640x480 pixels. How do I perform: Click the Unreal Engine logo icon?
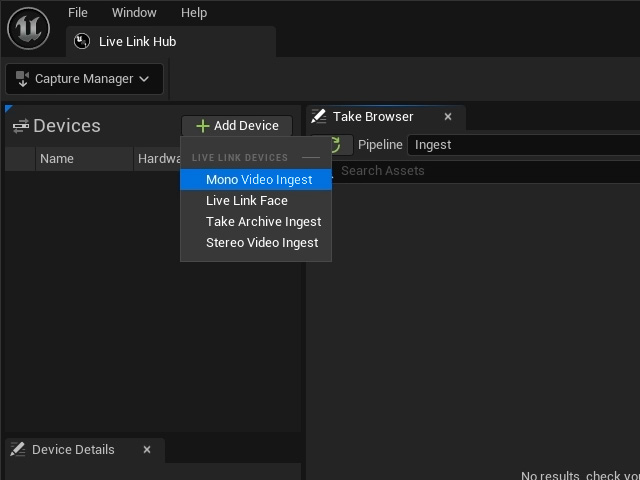click(x=28, y=29)
